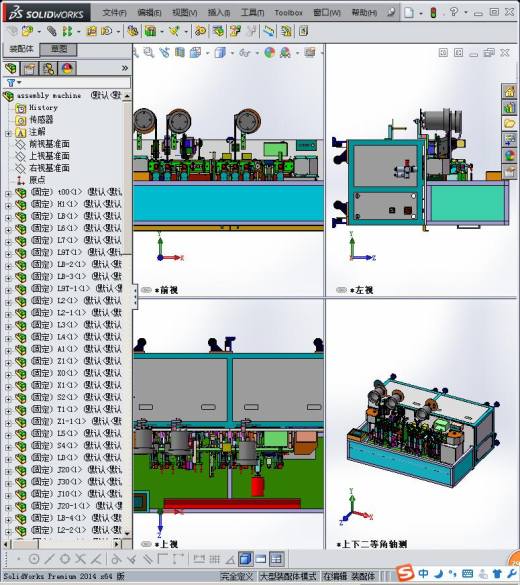Click the Linear Component Pattern icon
The width and height of the screenshot is (520, 585).
pos(68,31)
